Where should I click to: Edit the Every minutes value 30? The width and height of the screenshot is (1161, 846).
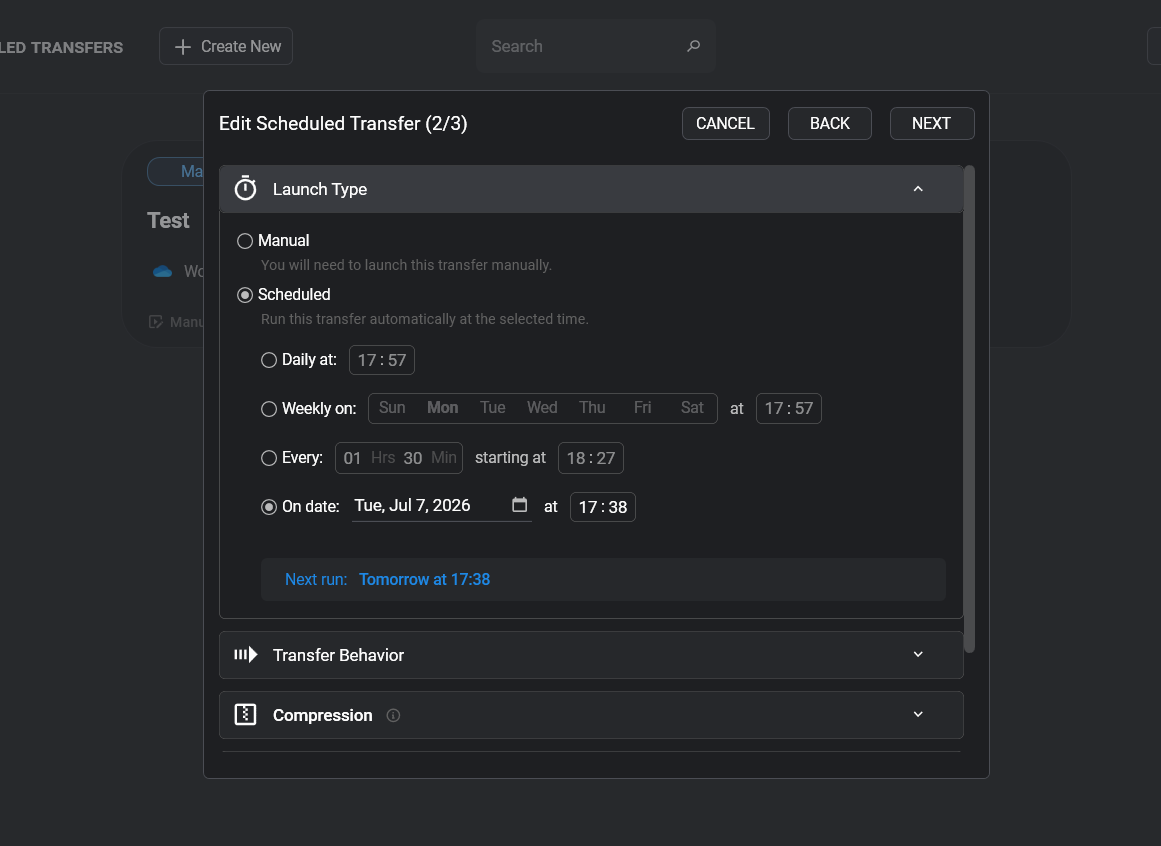click(412, 458)
